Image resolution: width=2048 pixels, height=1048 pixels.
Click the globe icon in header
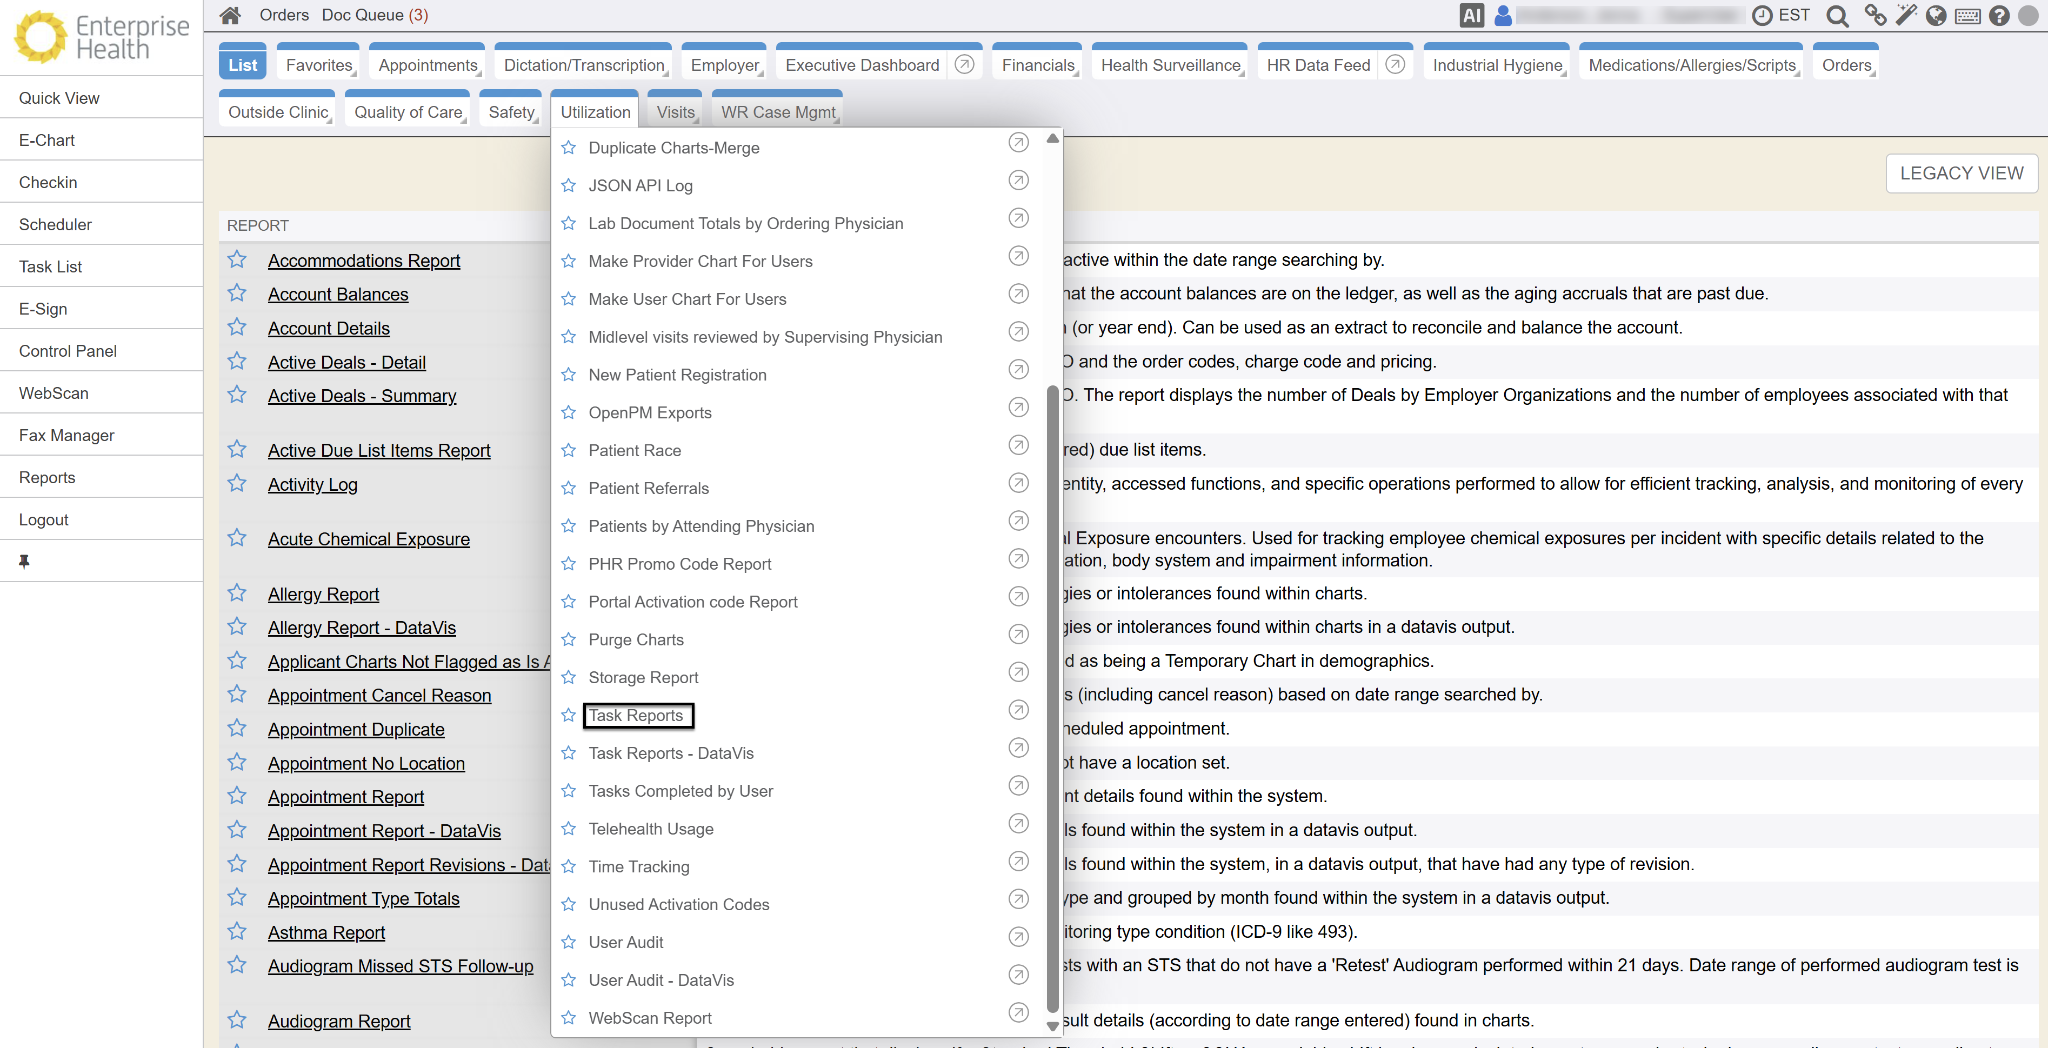1936,15
